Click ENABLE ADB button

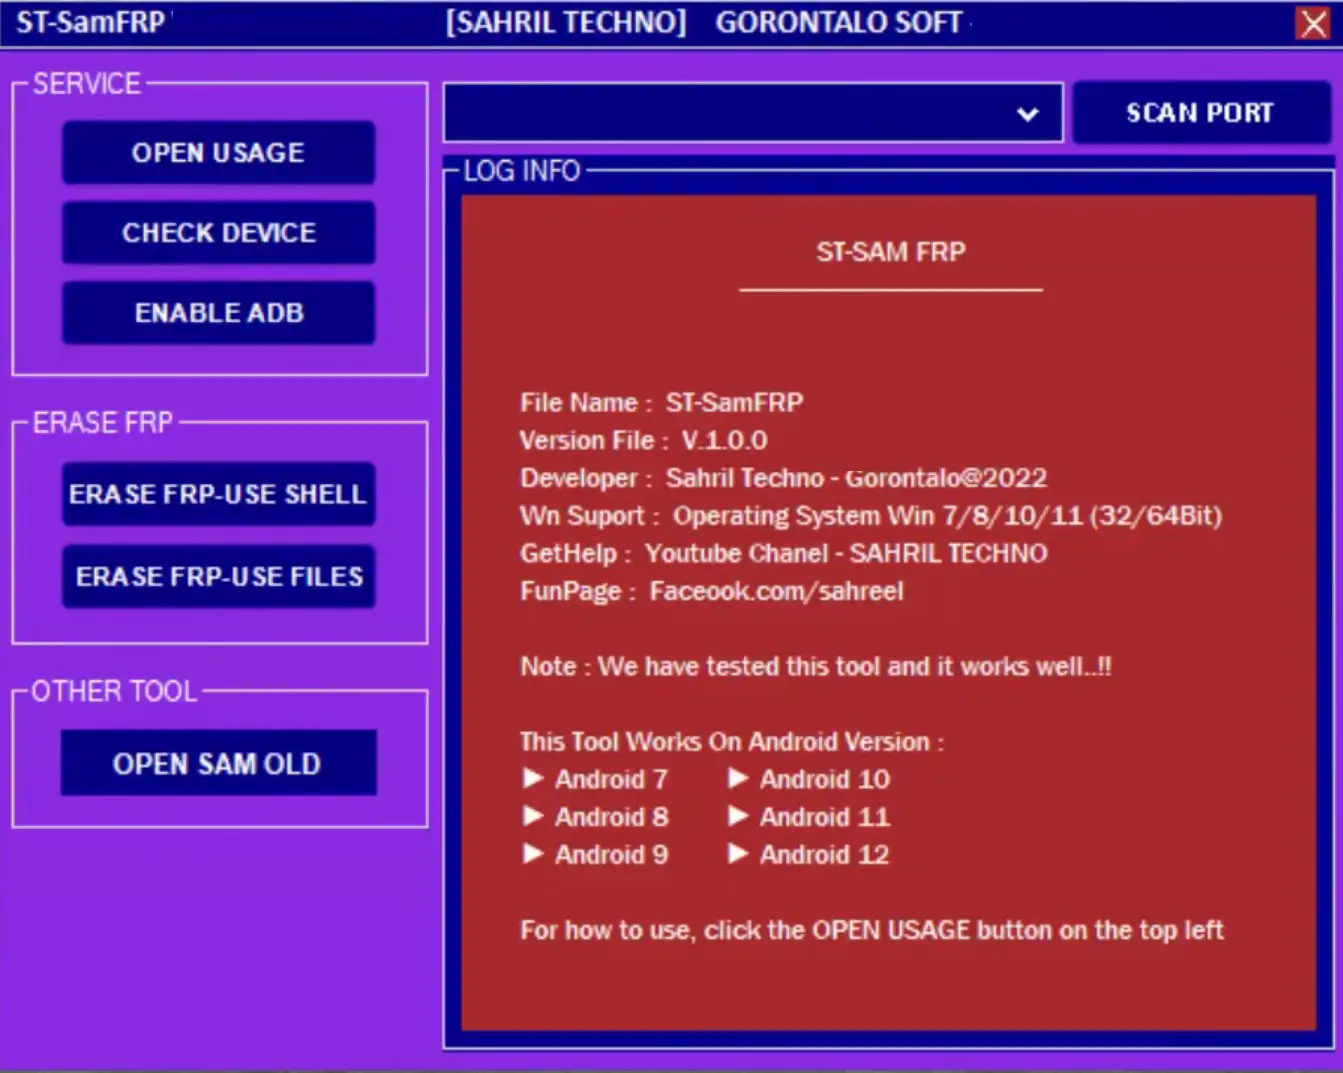click(x=218, y=312)
